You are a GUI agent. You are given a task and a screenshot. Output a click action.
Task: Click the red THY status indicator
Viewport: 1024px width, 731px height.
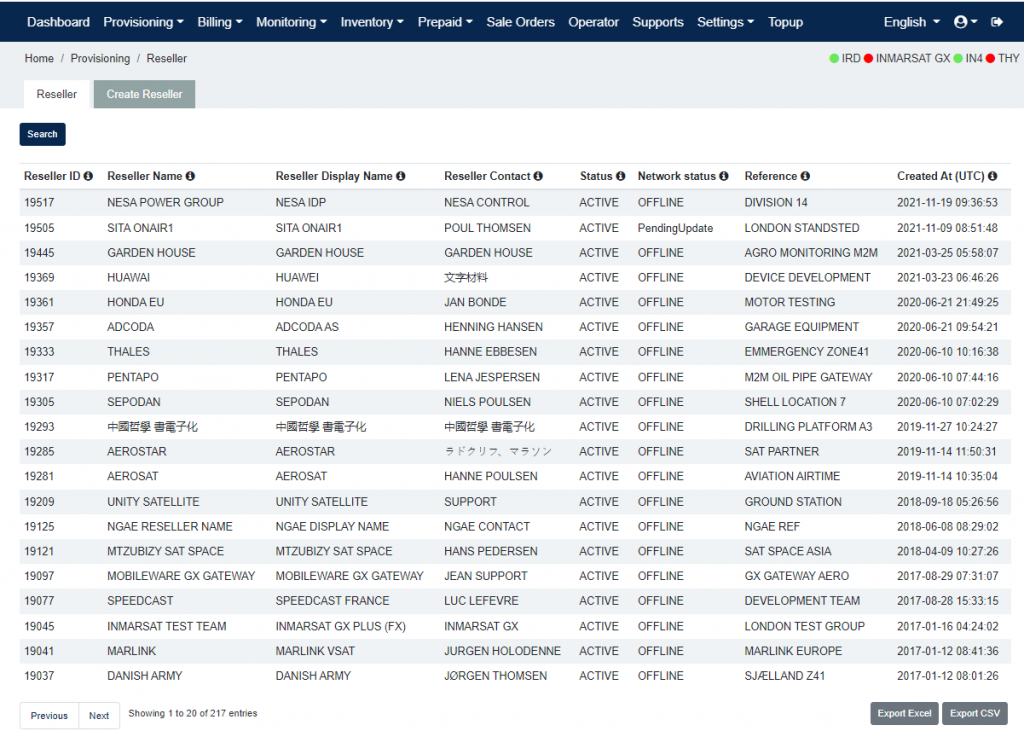click(x=990, y=59)
